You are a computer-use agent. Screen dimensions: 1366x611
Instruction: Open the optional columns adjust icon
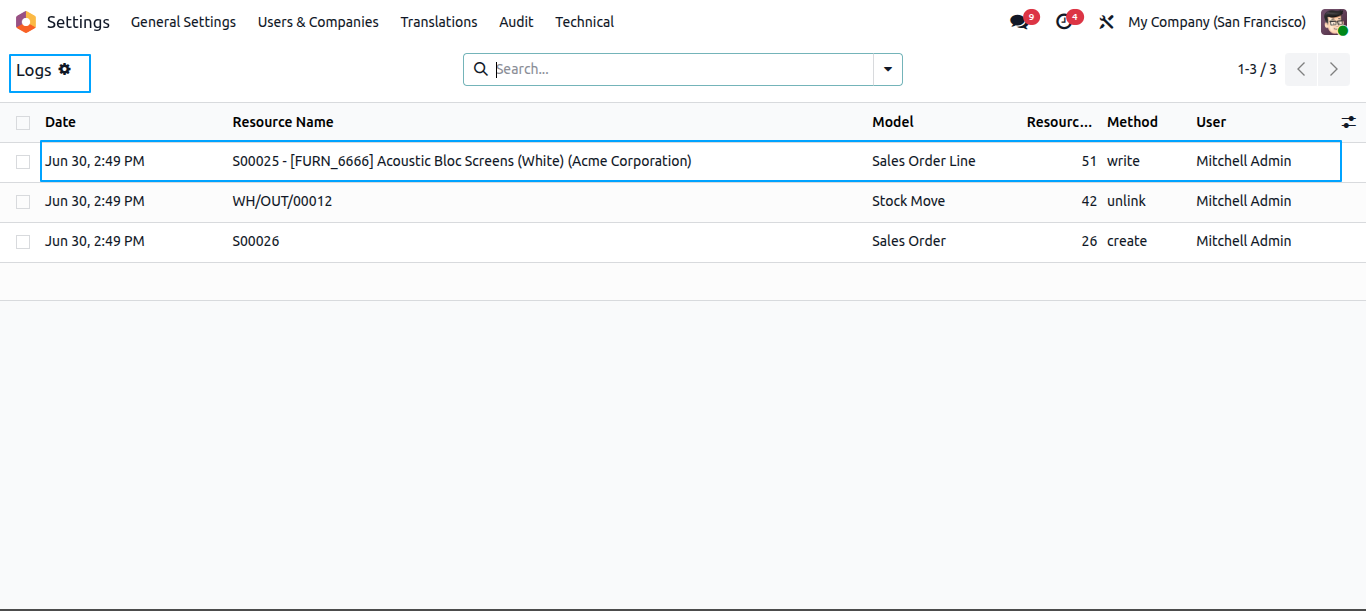1349,122
